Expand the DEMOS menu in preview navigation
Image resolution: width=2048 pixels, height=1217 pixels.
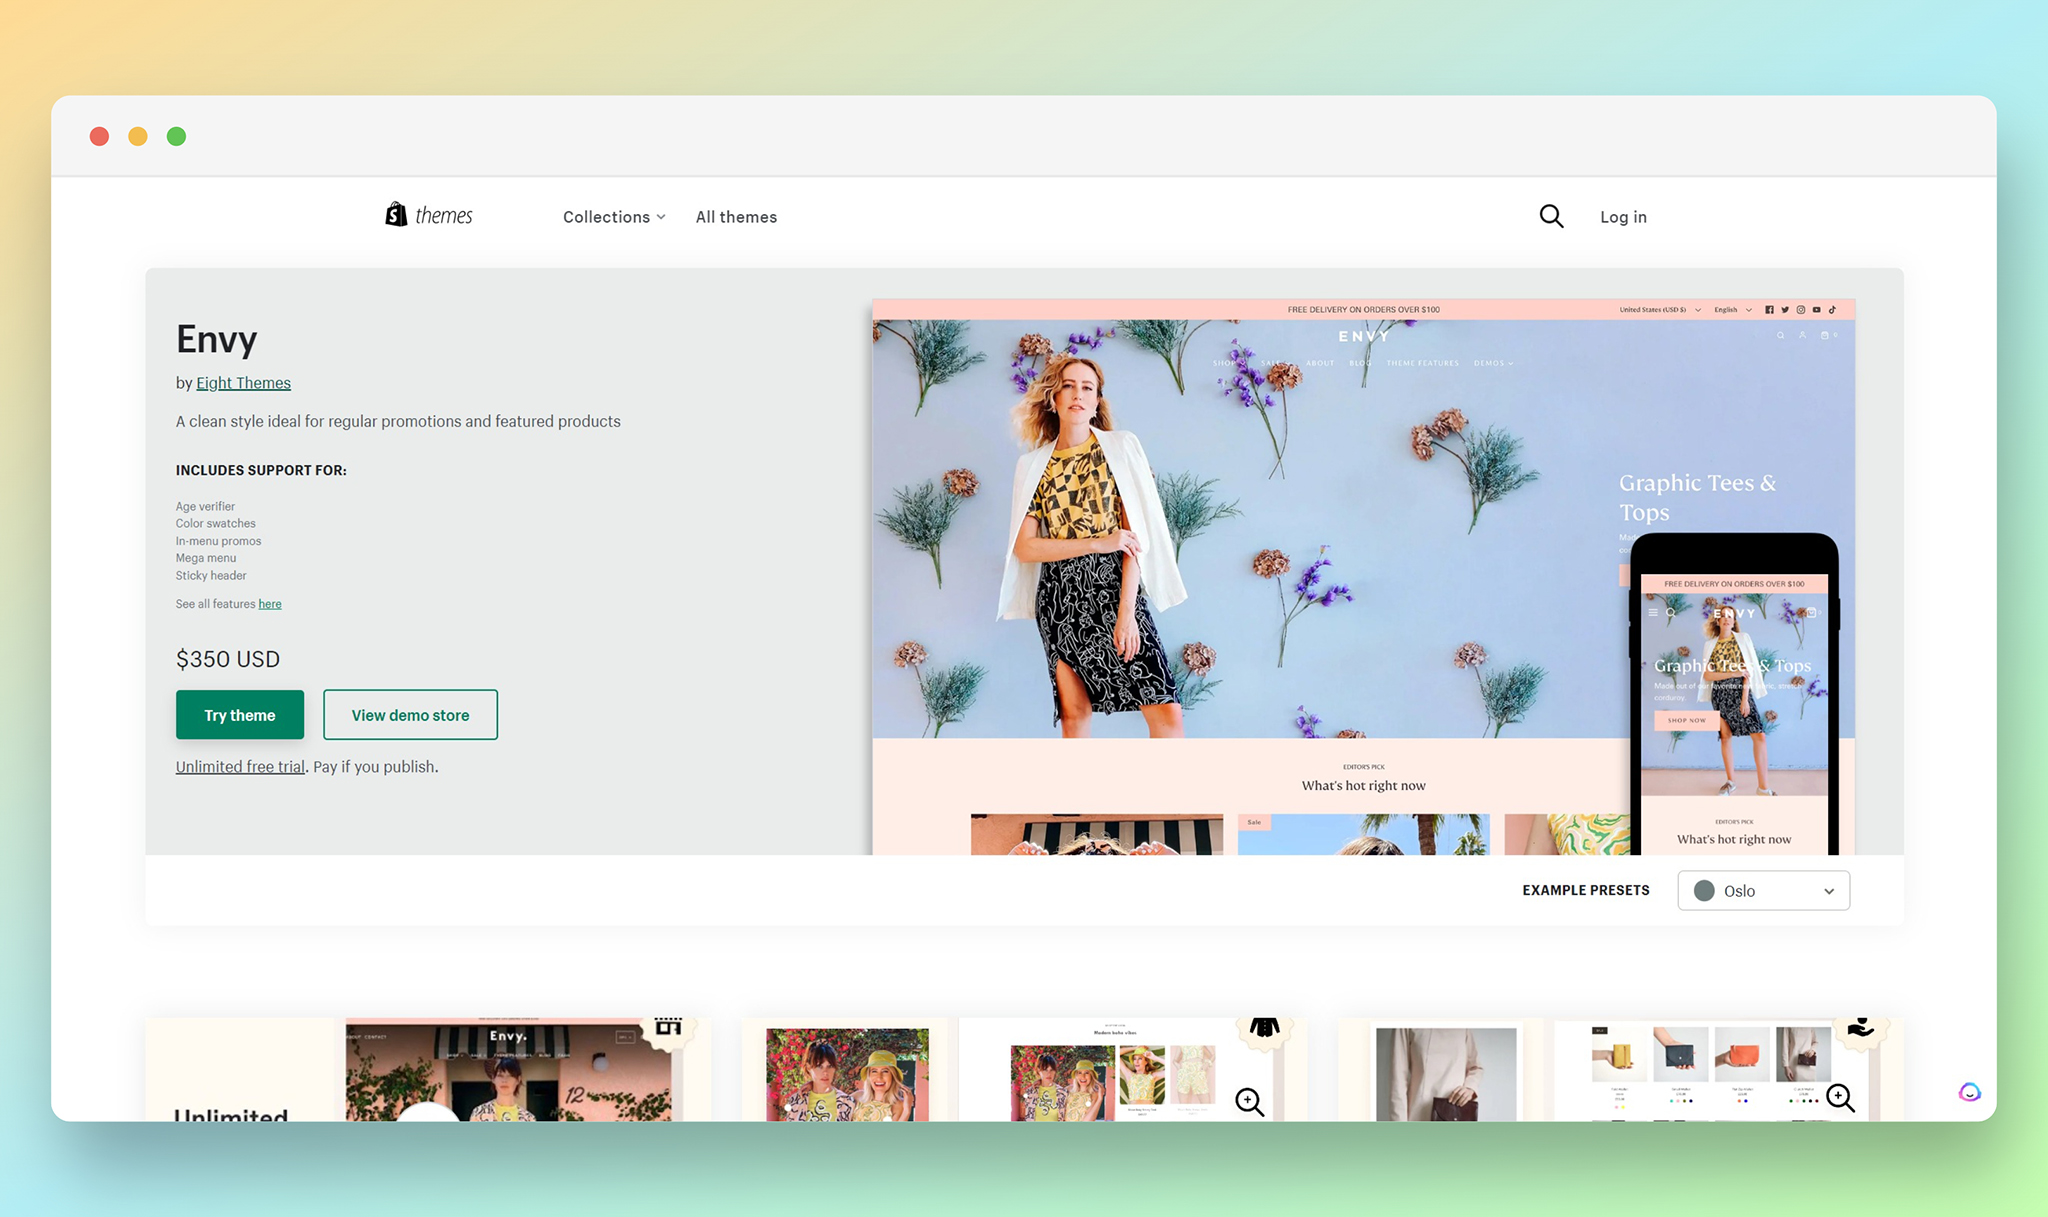(1494, 363)
